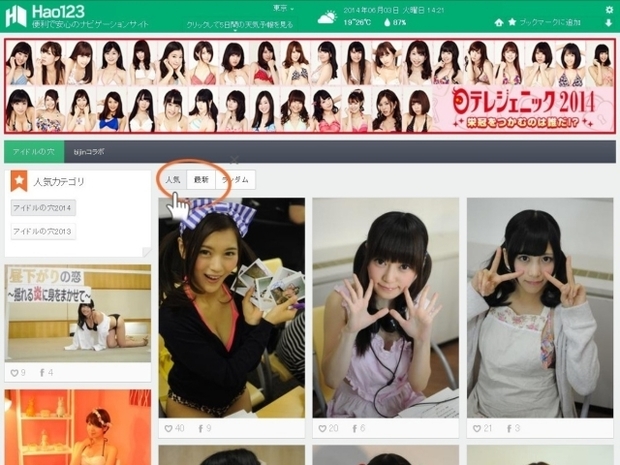
Task: Like the third photo with 21 hearts
Action: (476, 428)
